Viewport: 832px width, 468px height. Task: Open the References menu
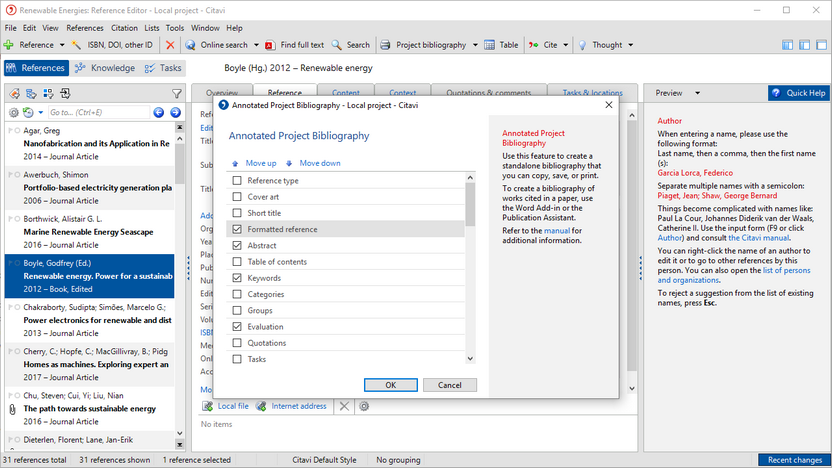click(x=85, y=28)
